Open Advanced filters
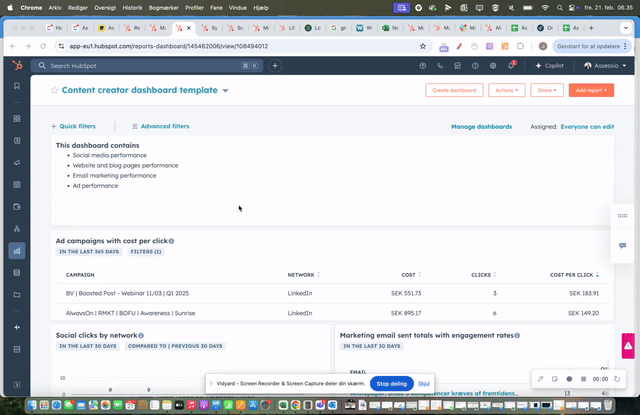The height and width of the screenshot is (415, 640). coord(161,127)
